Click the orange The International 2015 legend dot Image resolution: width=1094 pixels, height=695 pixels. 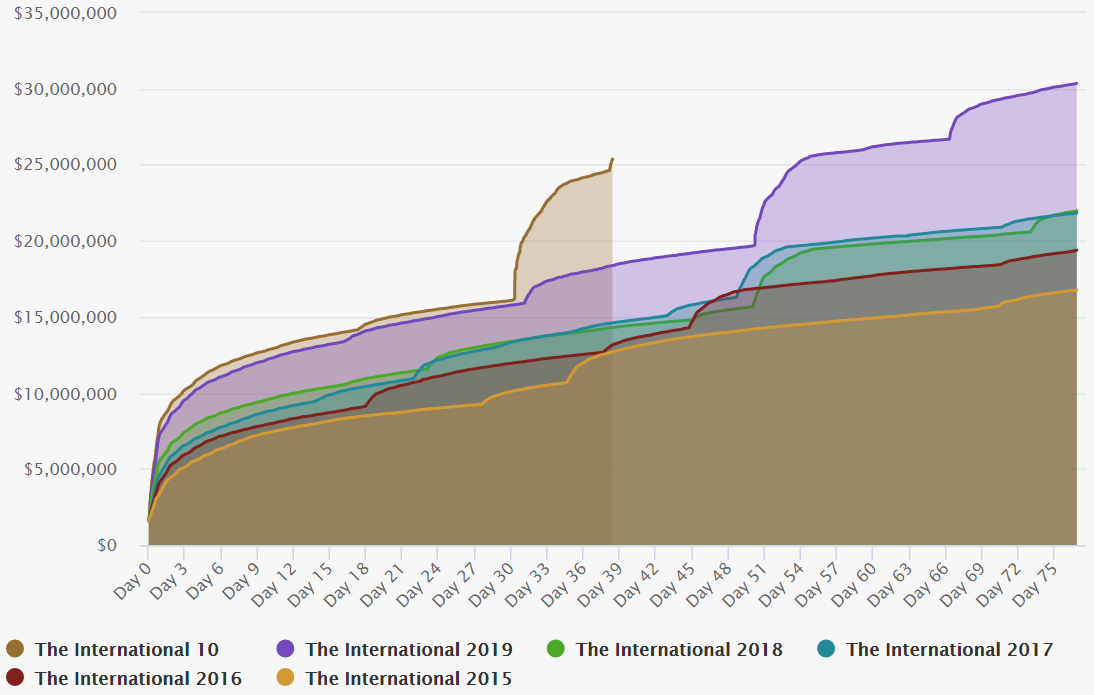(285, 678)
